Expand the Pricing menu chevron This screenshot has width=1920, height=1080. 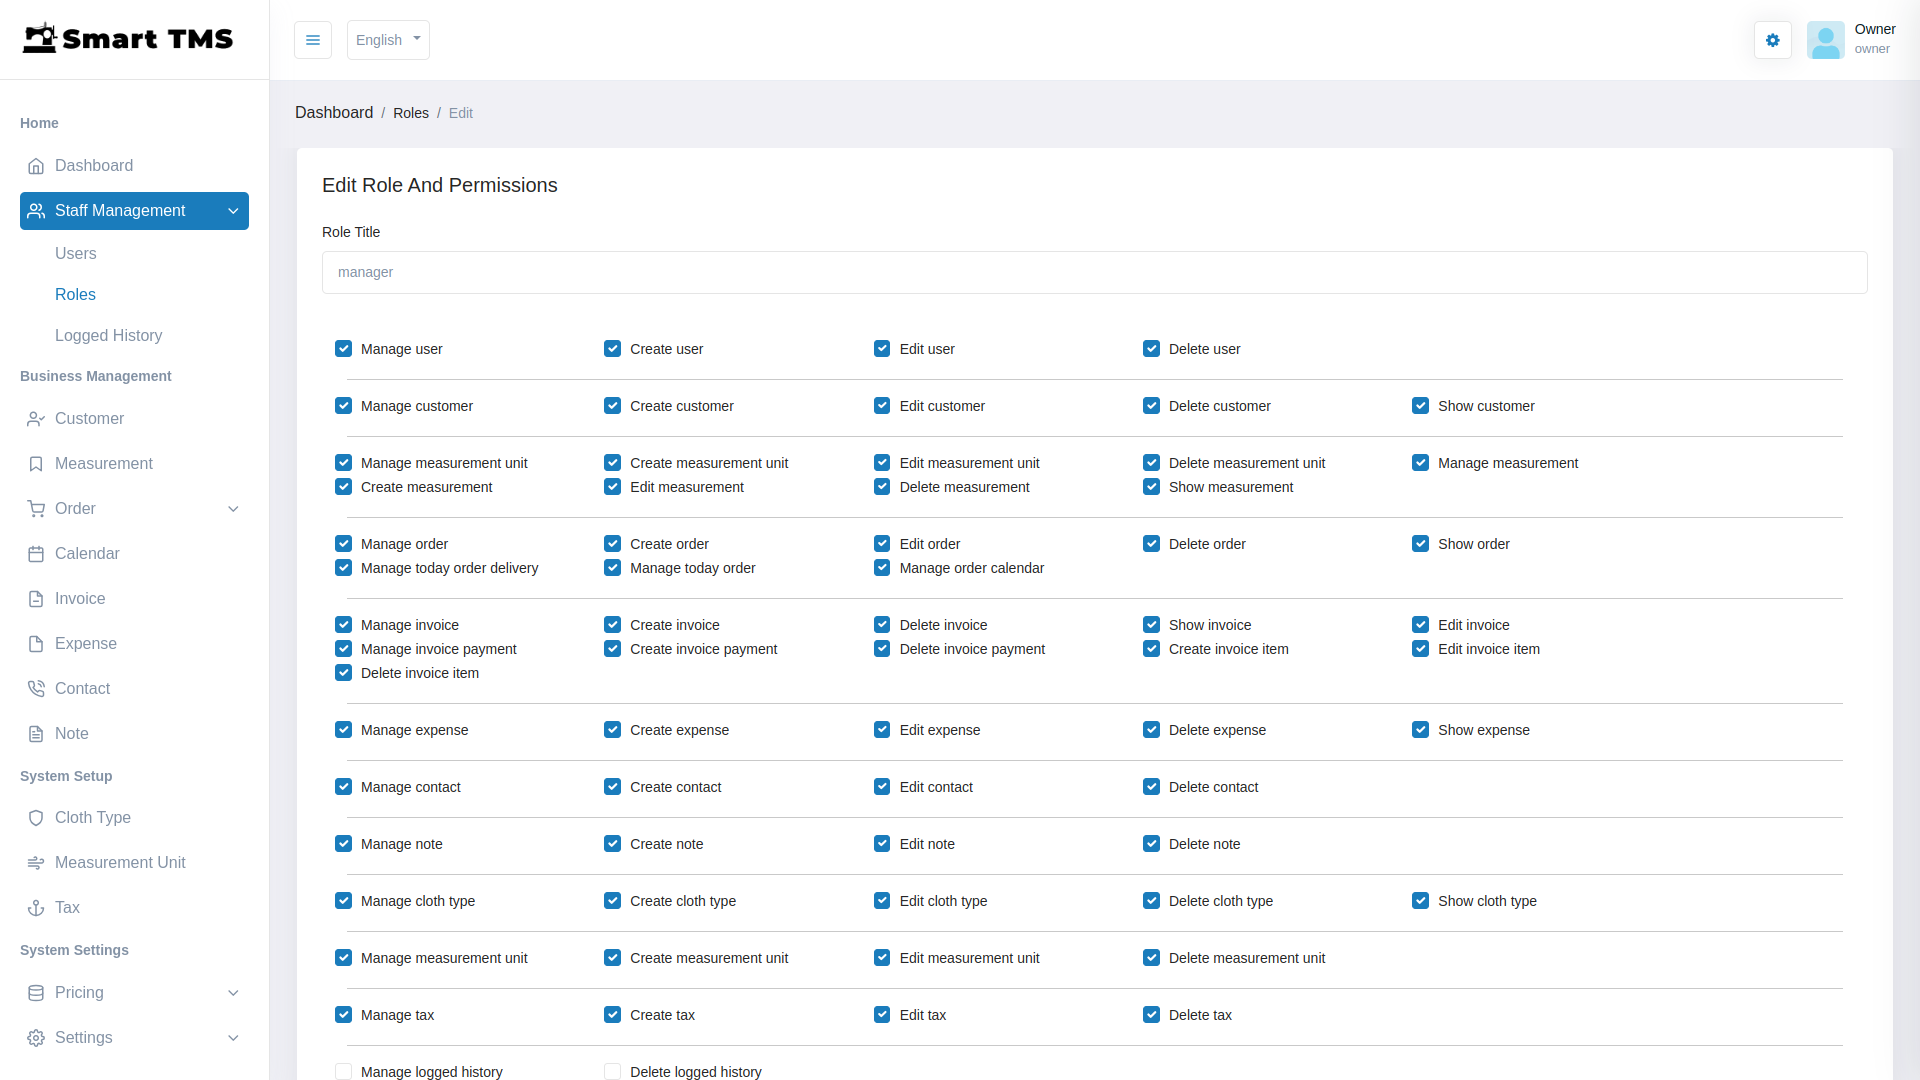[233, 993]
